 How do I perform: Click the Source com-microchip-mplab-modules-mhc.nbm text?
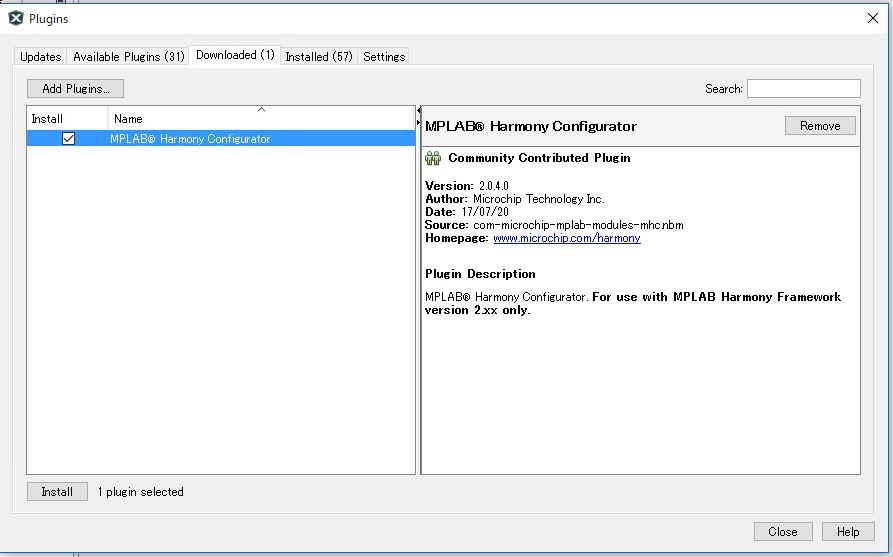click(x=554, y=225)
